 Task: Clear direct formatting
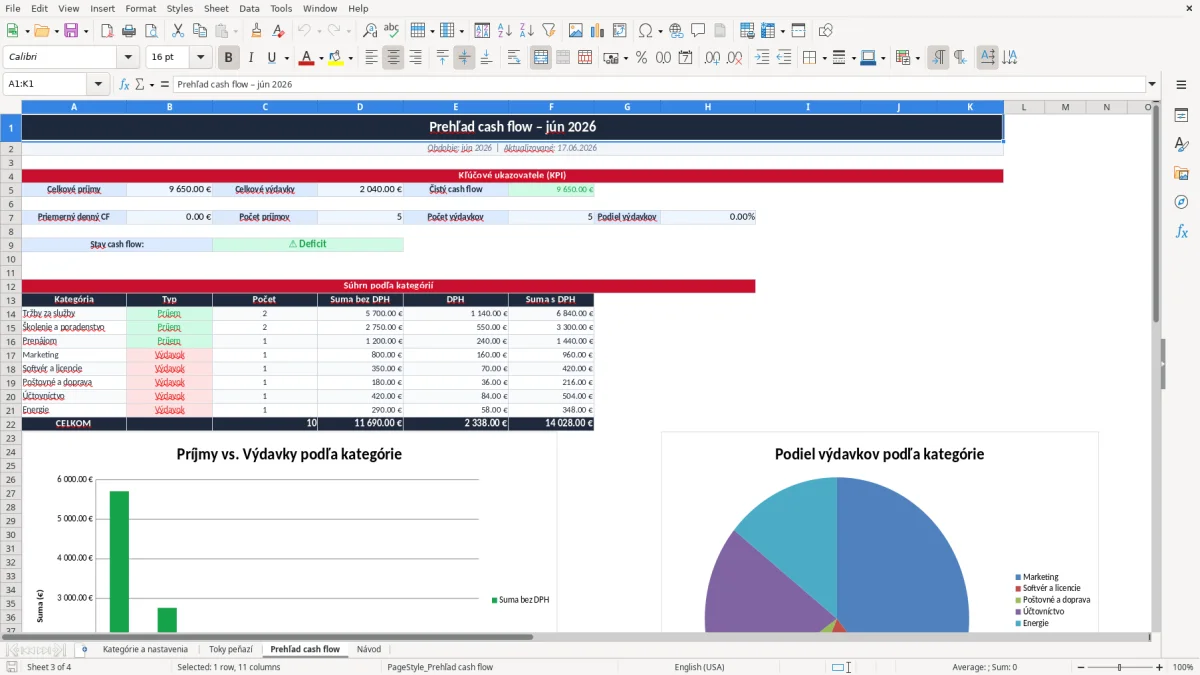pos(278,31)
